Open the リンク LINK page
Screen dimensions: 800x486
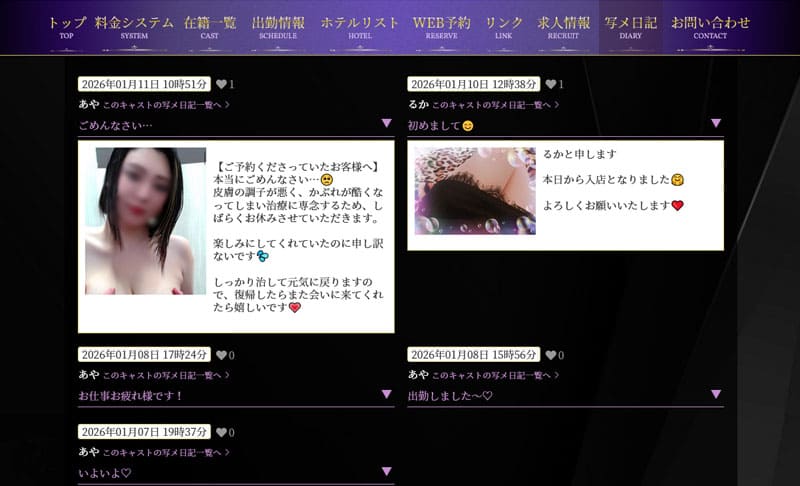504,28
